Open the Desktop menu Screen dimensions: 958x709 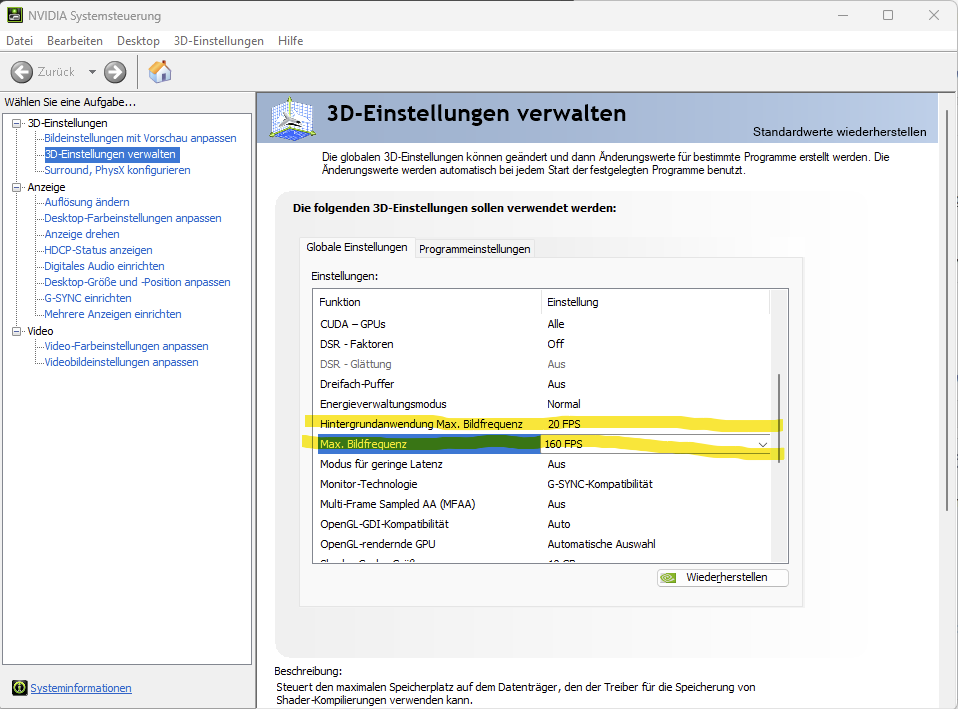click(139, 41)
